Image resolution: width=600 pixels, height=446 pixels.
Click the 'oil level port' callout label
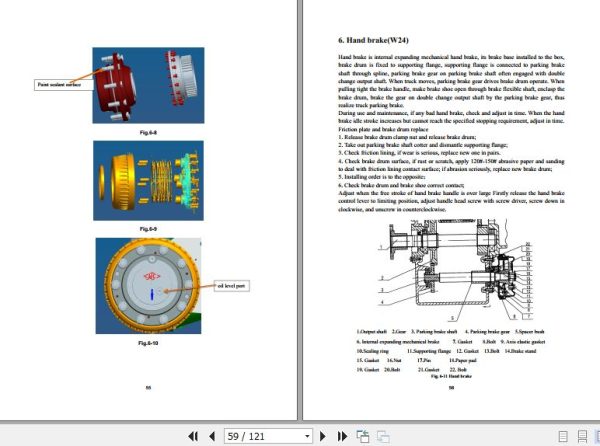pos(232,286)
